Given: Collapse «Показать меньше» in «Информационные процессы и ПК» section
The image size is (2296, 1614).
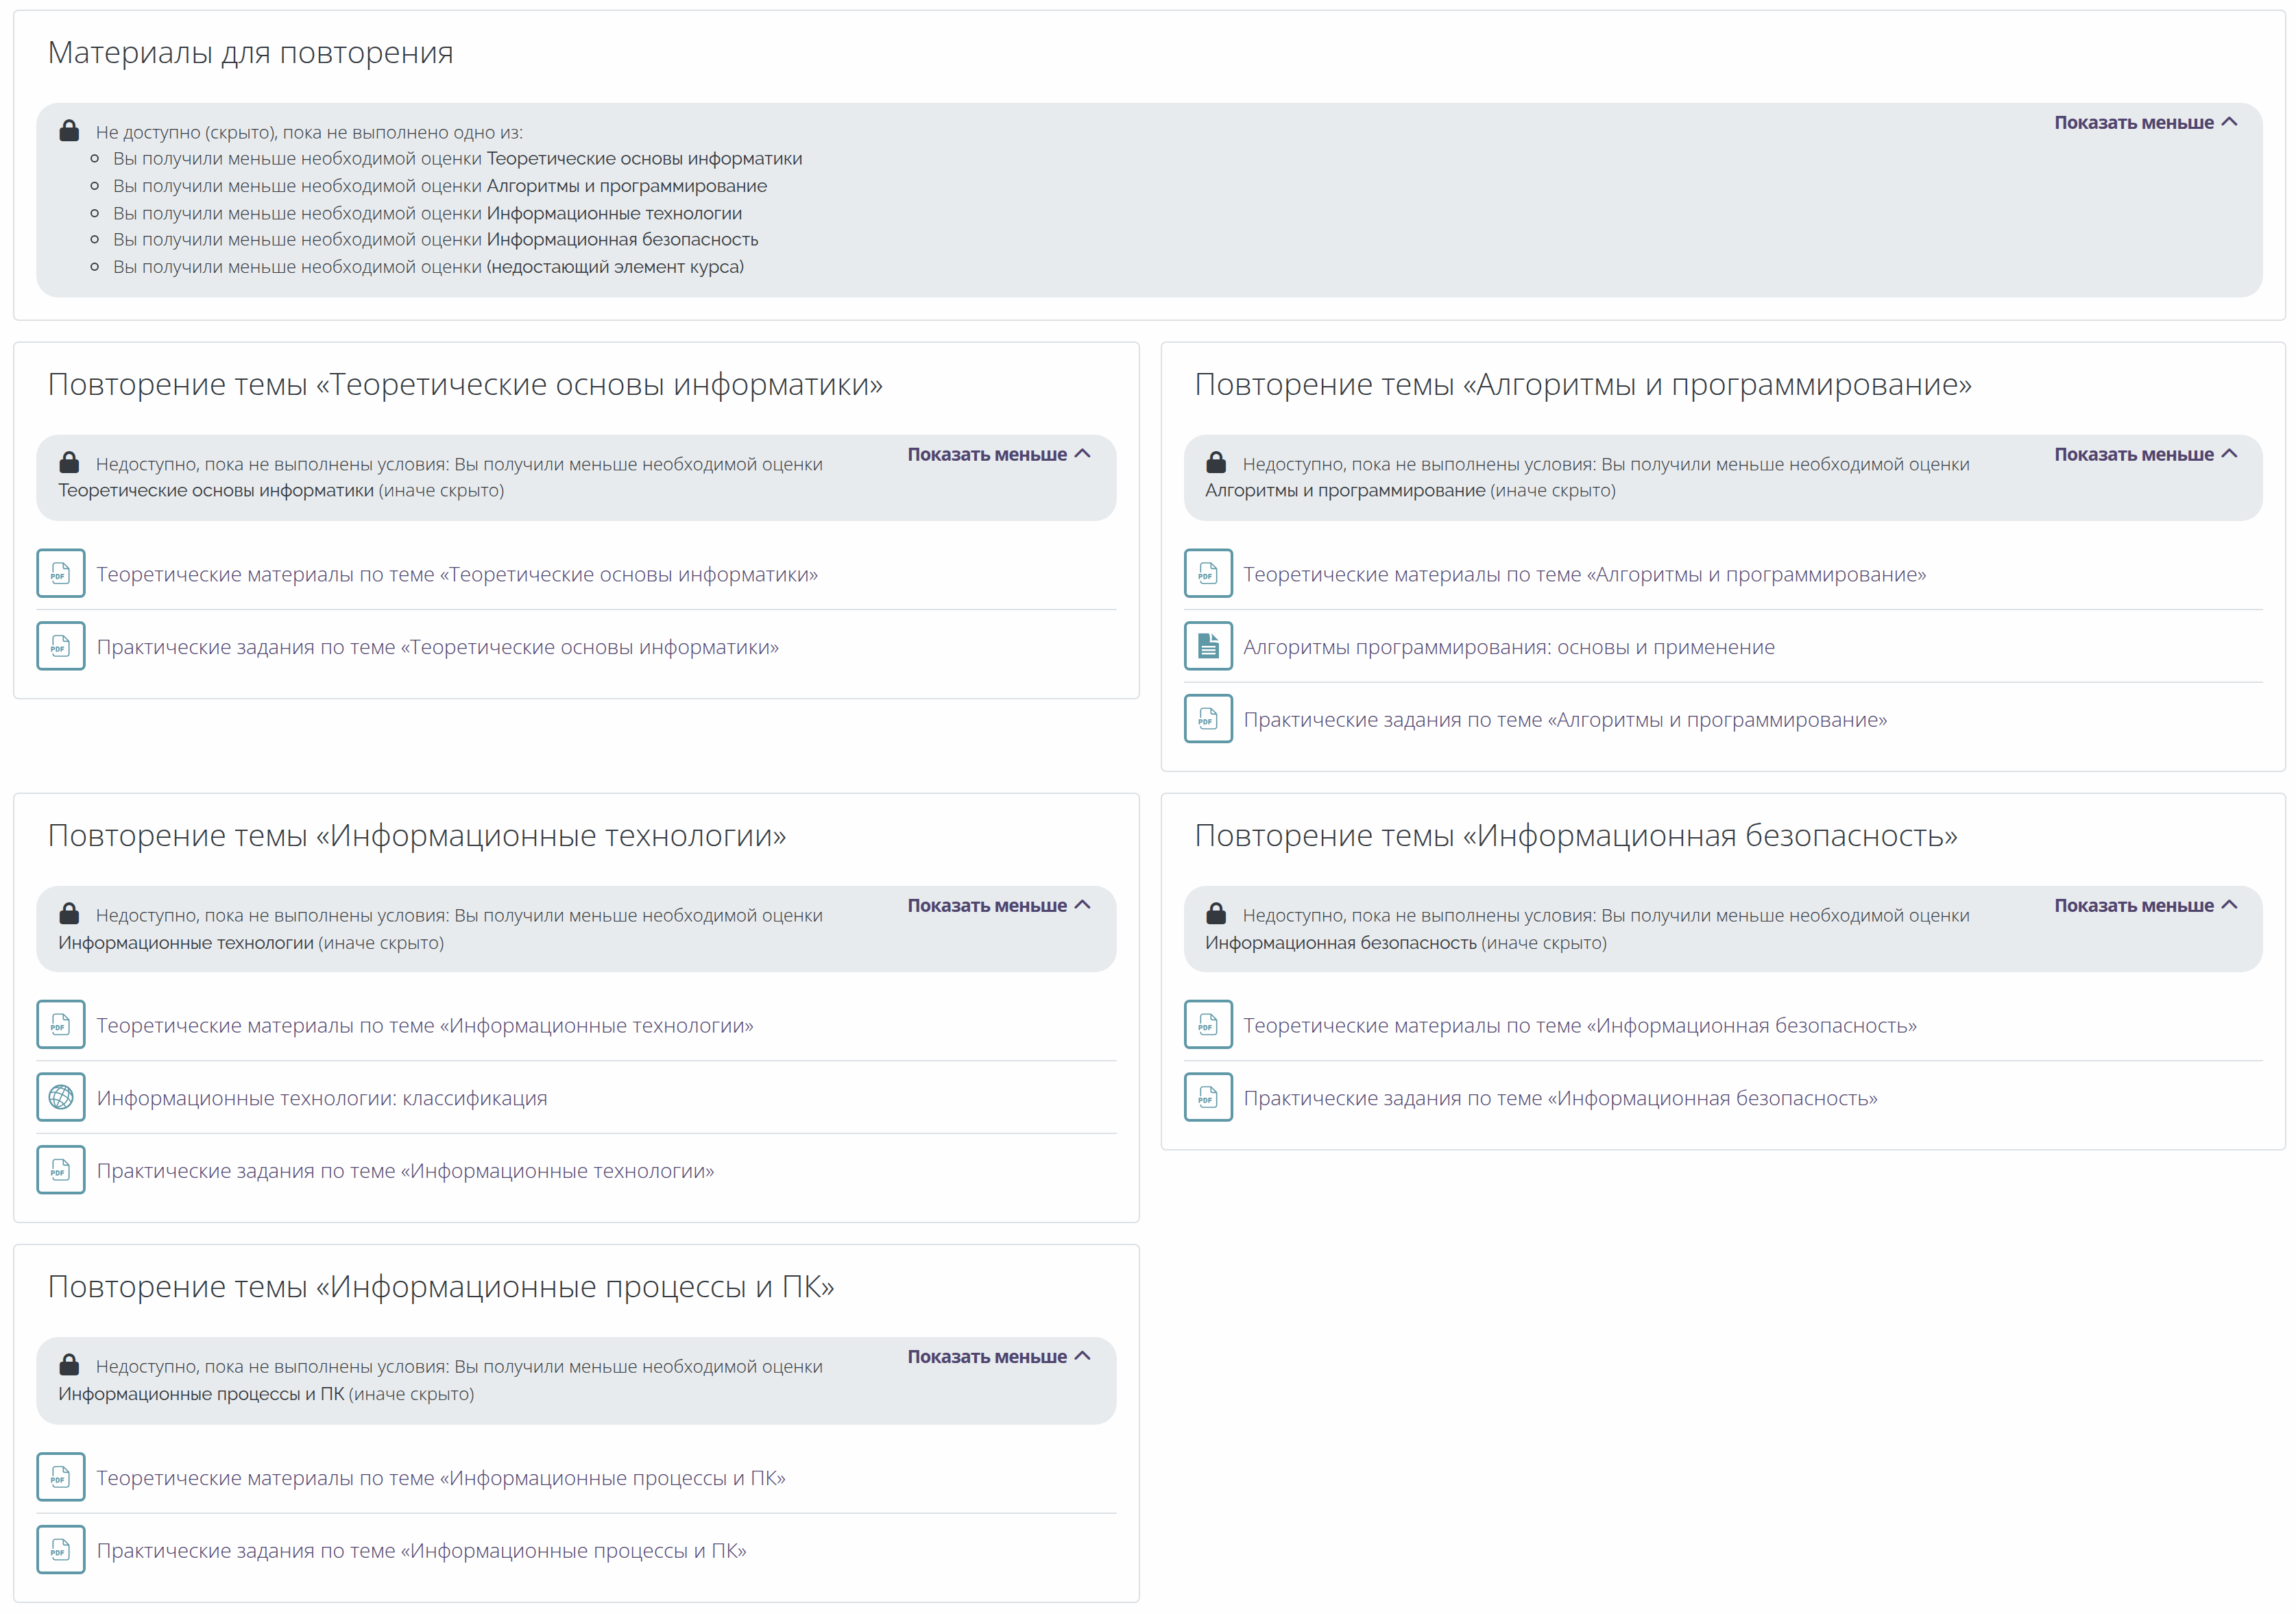Looking at the screenshot, I should click(x=997, y=1356).
